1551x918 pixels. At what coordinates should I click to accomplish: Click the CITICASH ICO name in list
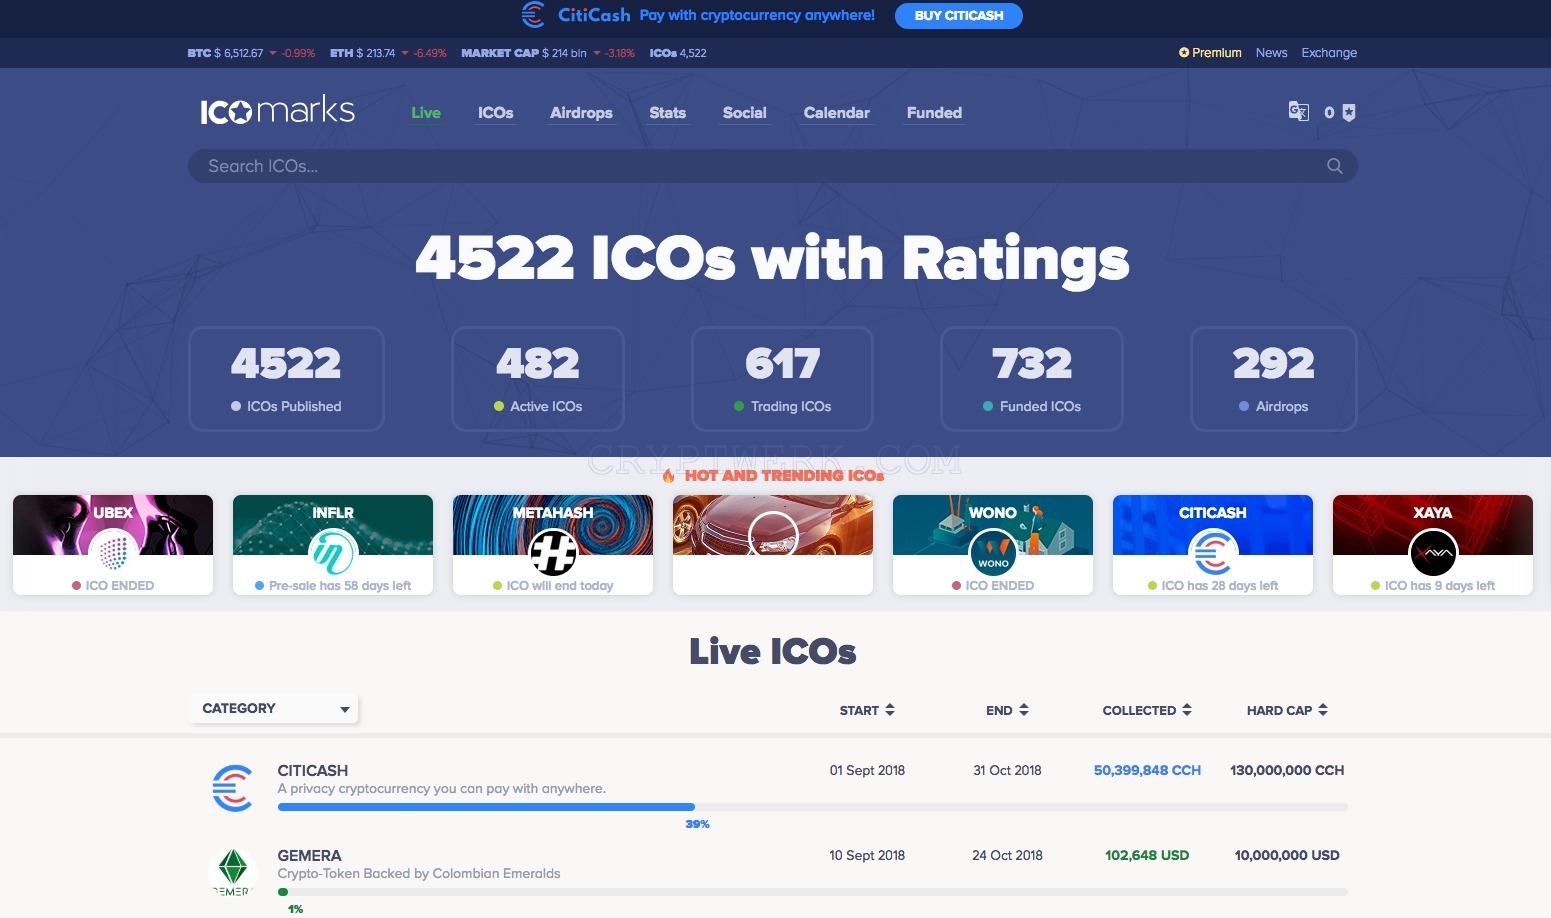click(x=313, y=771)
